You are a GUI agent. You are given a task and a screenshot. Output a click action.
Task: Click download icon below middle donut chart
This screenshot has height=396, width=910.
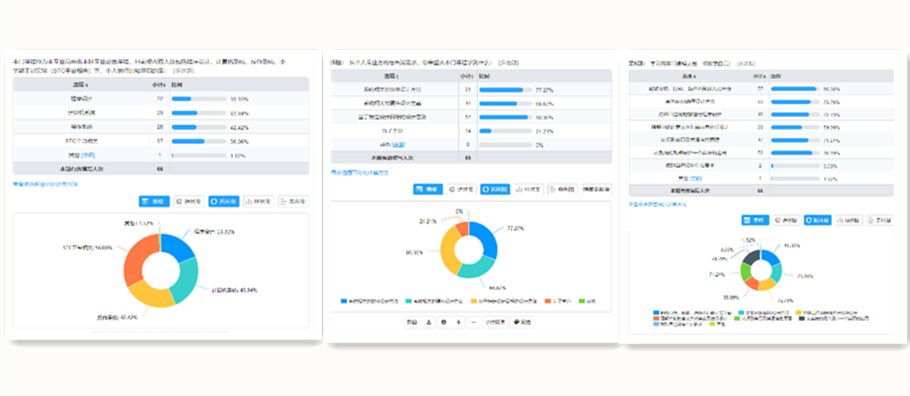point(429,322)
